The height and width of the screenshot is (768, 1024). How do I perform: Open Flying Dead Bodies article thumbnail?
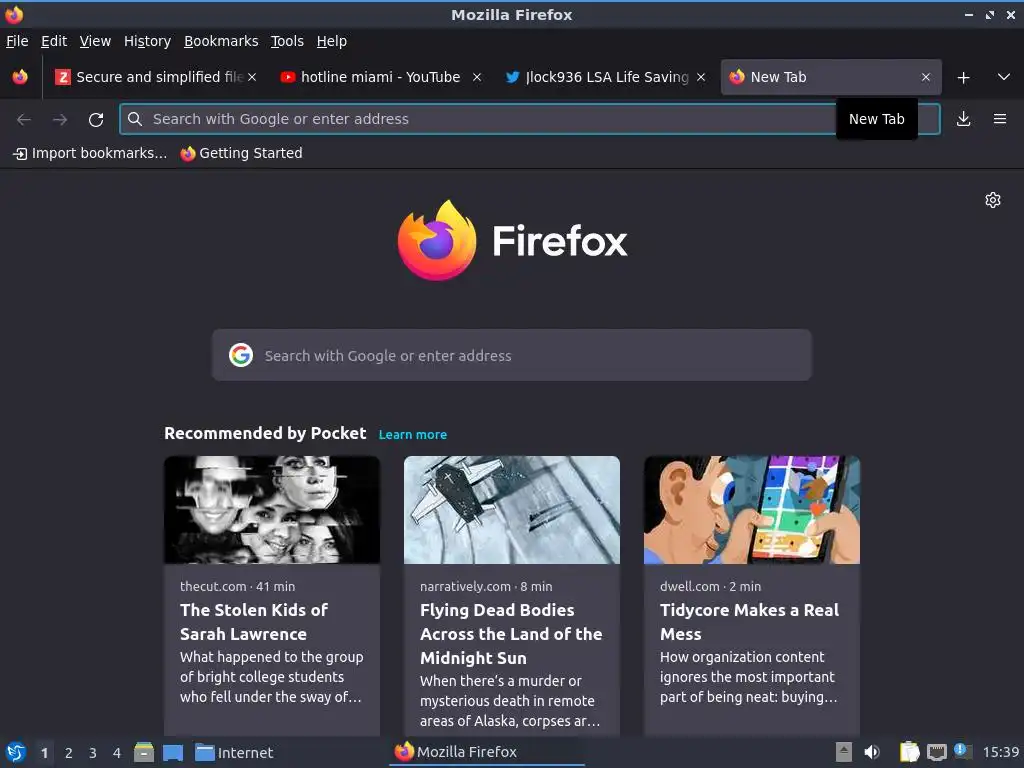[x=511, y=509]
